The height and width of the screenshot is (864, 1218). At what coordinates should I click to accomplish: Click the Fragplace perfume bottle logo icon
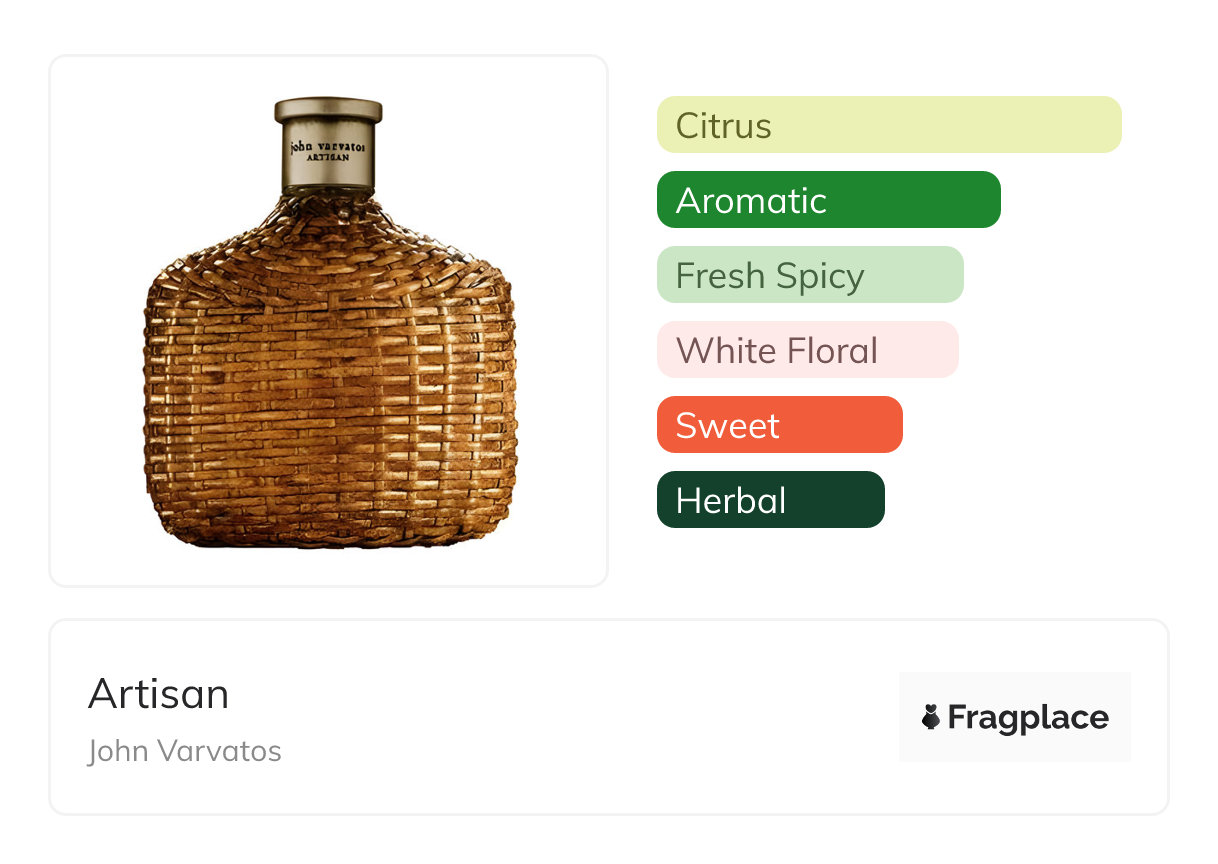click(931, 717)
